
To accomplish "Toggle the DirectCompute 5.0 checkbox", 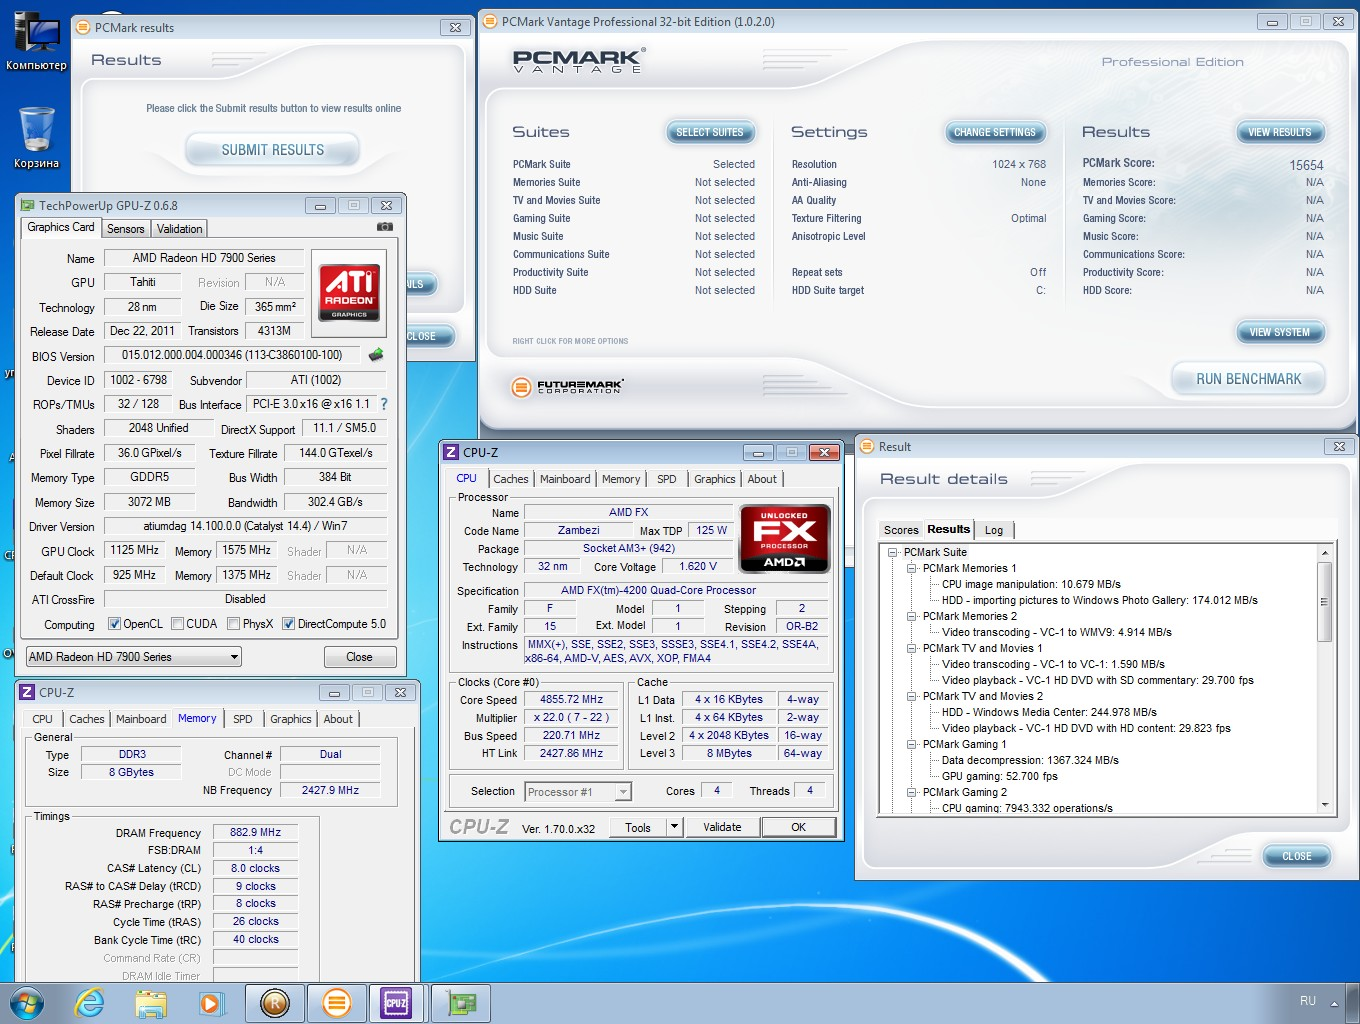I will tap(288, 624).
